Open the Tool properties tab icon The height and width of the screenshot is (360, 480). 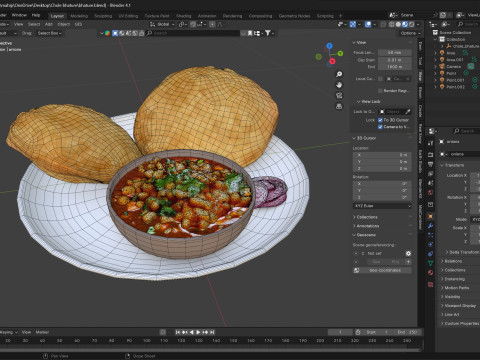[x=431, y=143]
